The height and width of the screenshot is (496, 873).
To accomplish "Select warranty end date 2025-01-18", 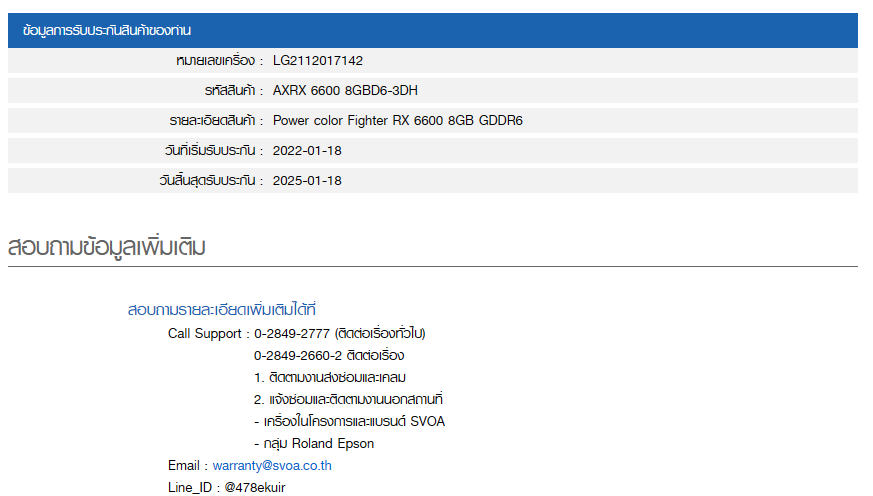I will coord(307,181).
